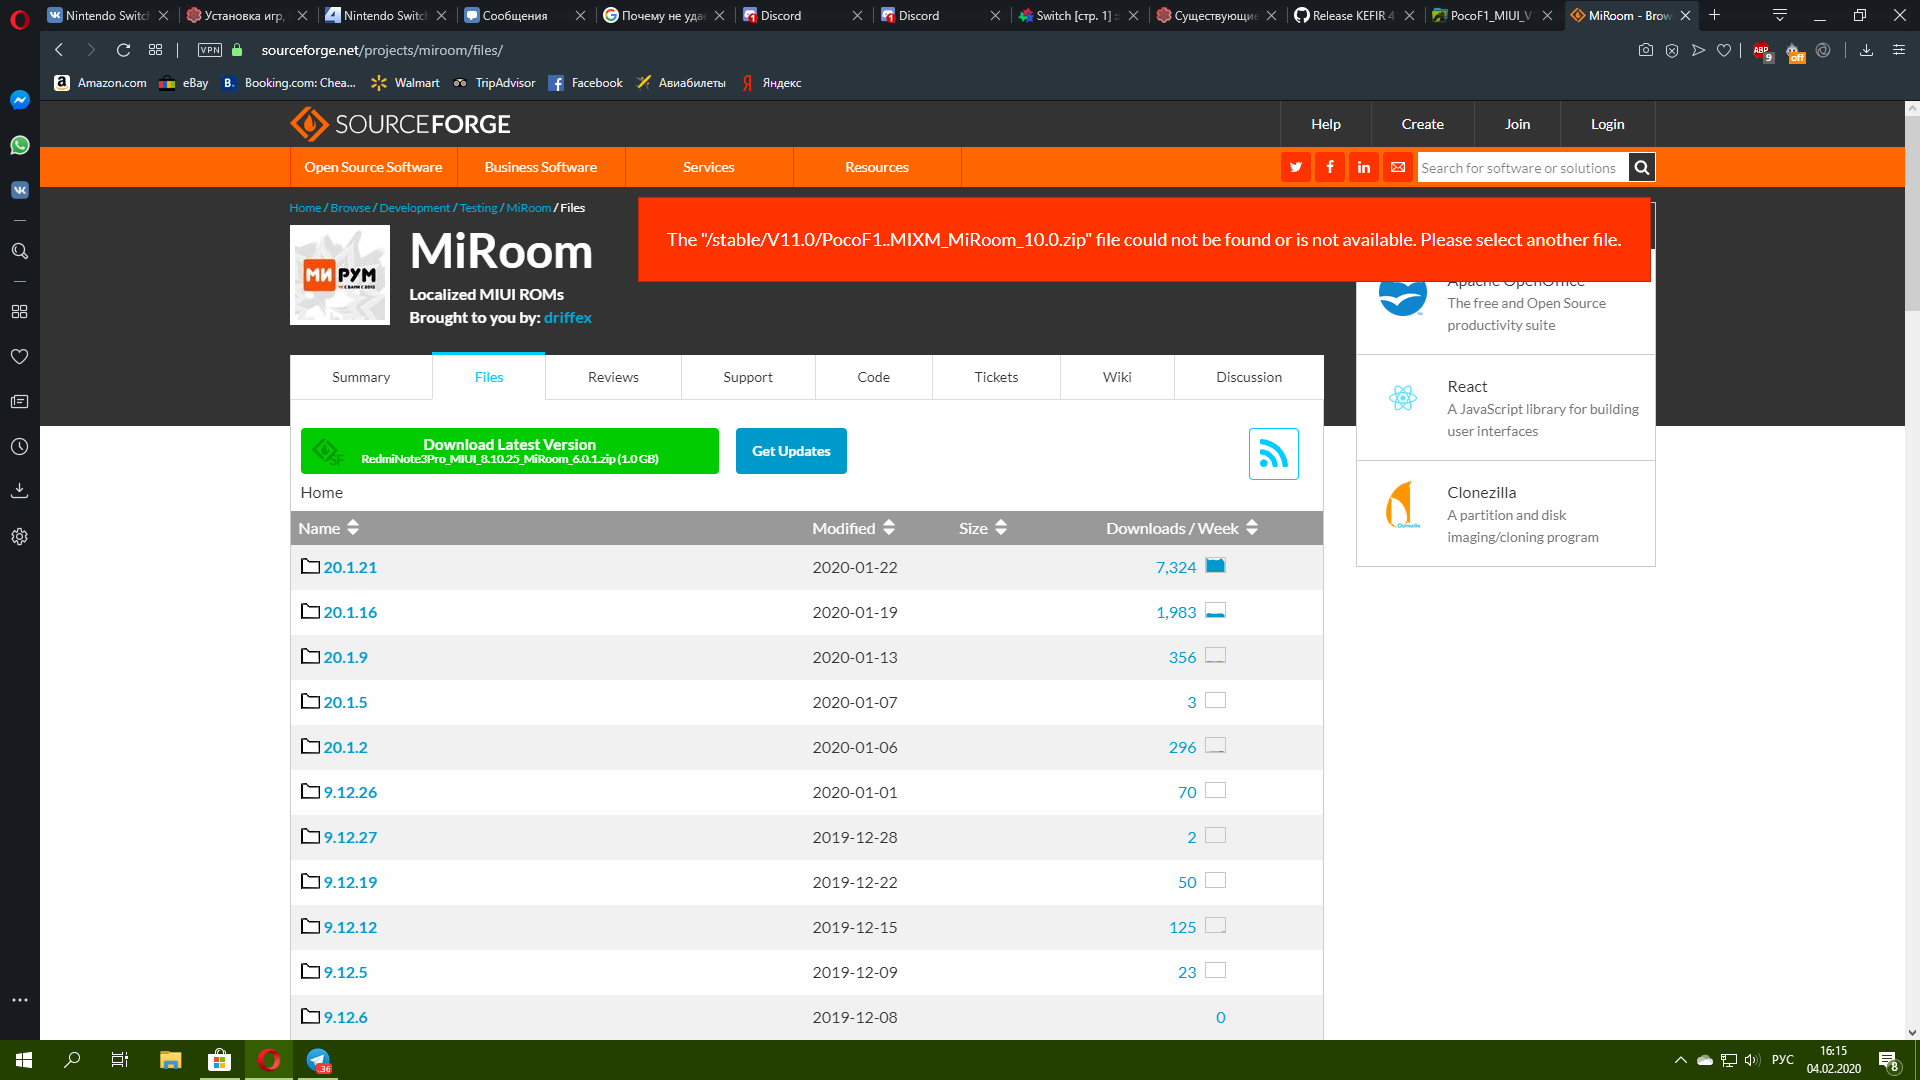Viewport: 1920px width, 1080px height.
Task: Sort by Downloads / Week
Action: [1181, 528]
